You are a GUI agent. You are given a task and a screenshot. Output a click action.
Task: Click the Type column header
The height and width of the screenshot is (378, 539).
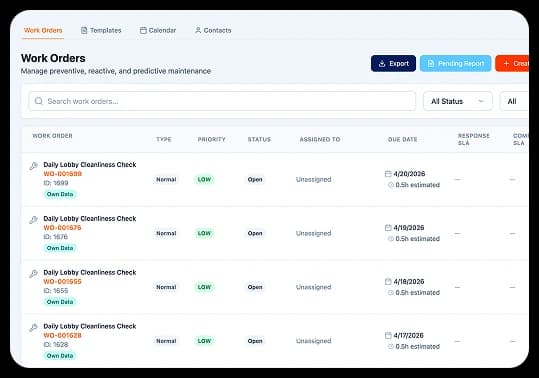164,139
